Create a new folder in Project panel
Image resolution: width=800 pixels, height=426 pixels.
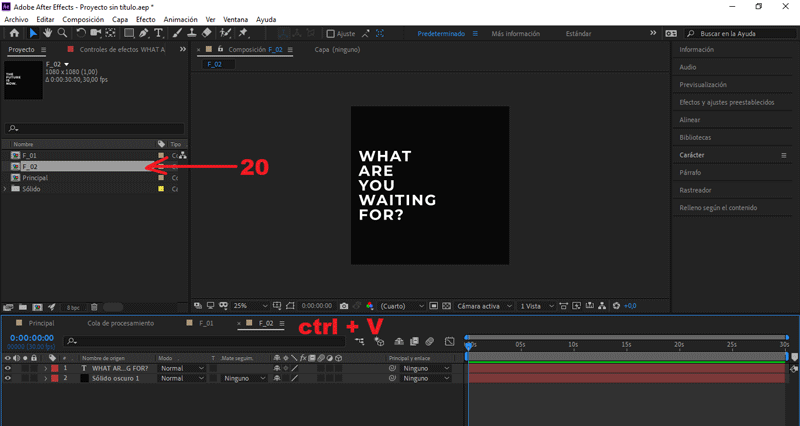(x=23, y=307)
